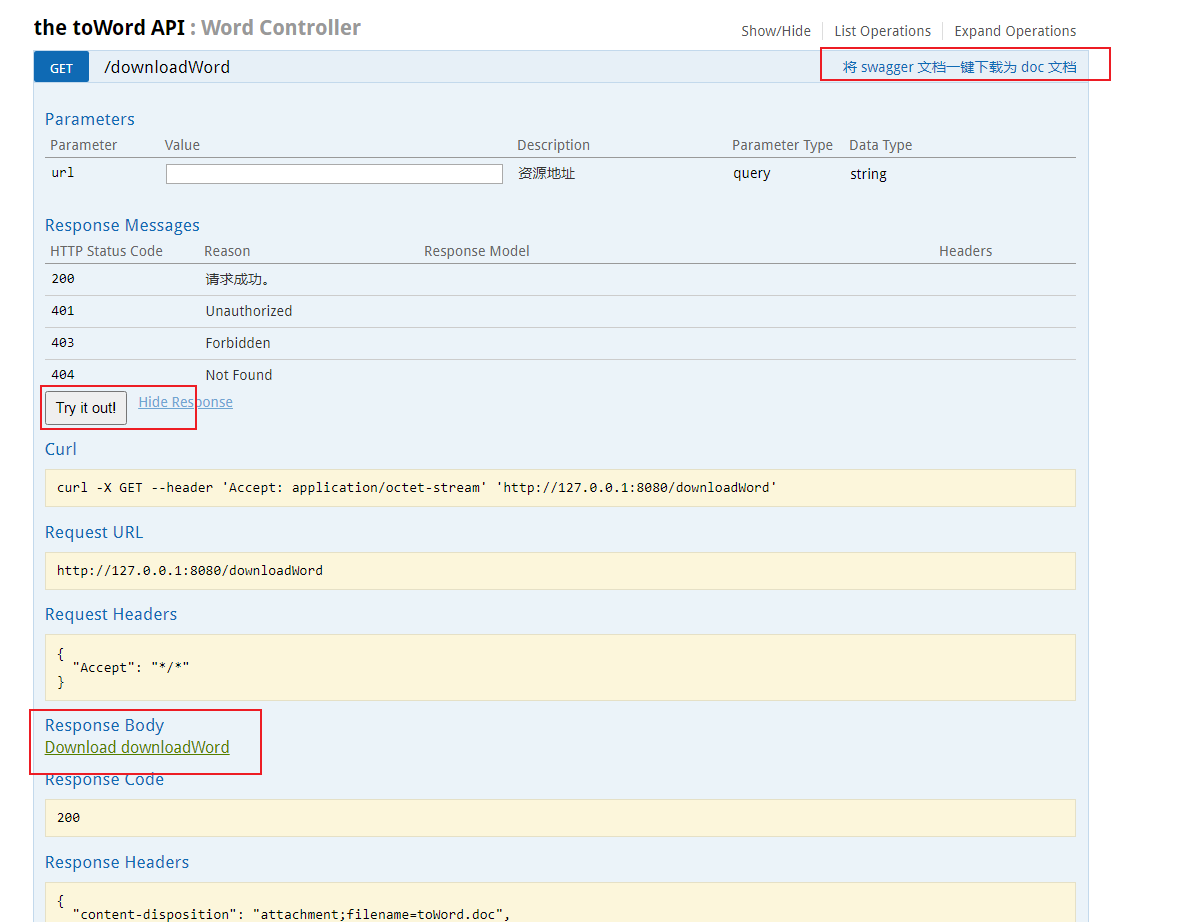
Task: Click the Value column header
Action: [x=182, y=145]
